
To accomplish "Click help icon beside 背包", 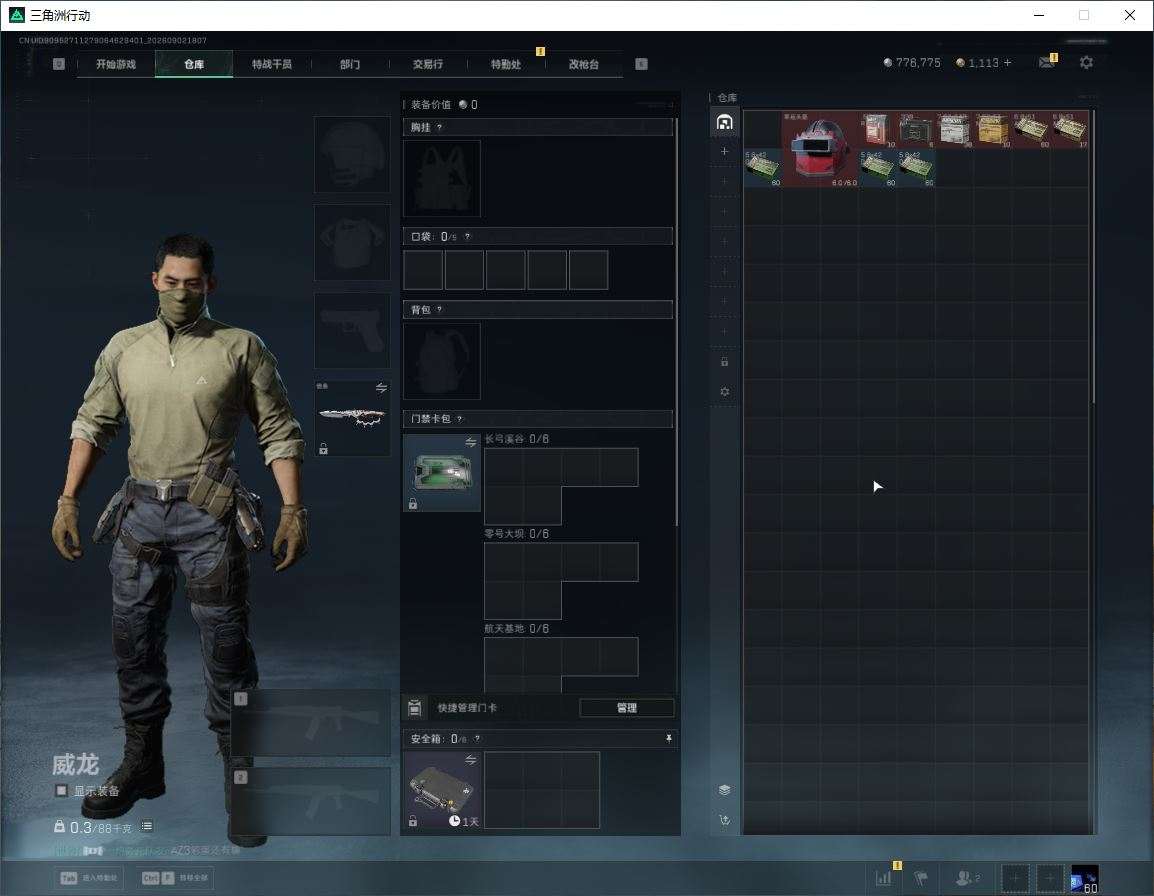I will (x=439, y=310).
